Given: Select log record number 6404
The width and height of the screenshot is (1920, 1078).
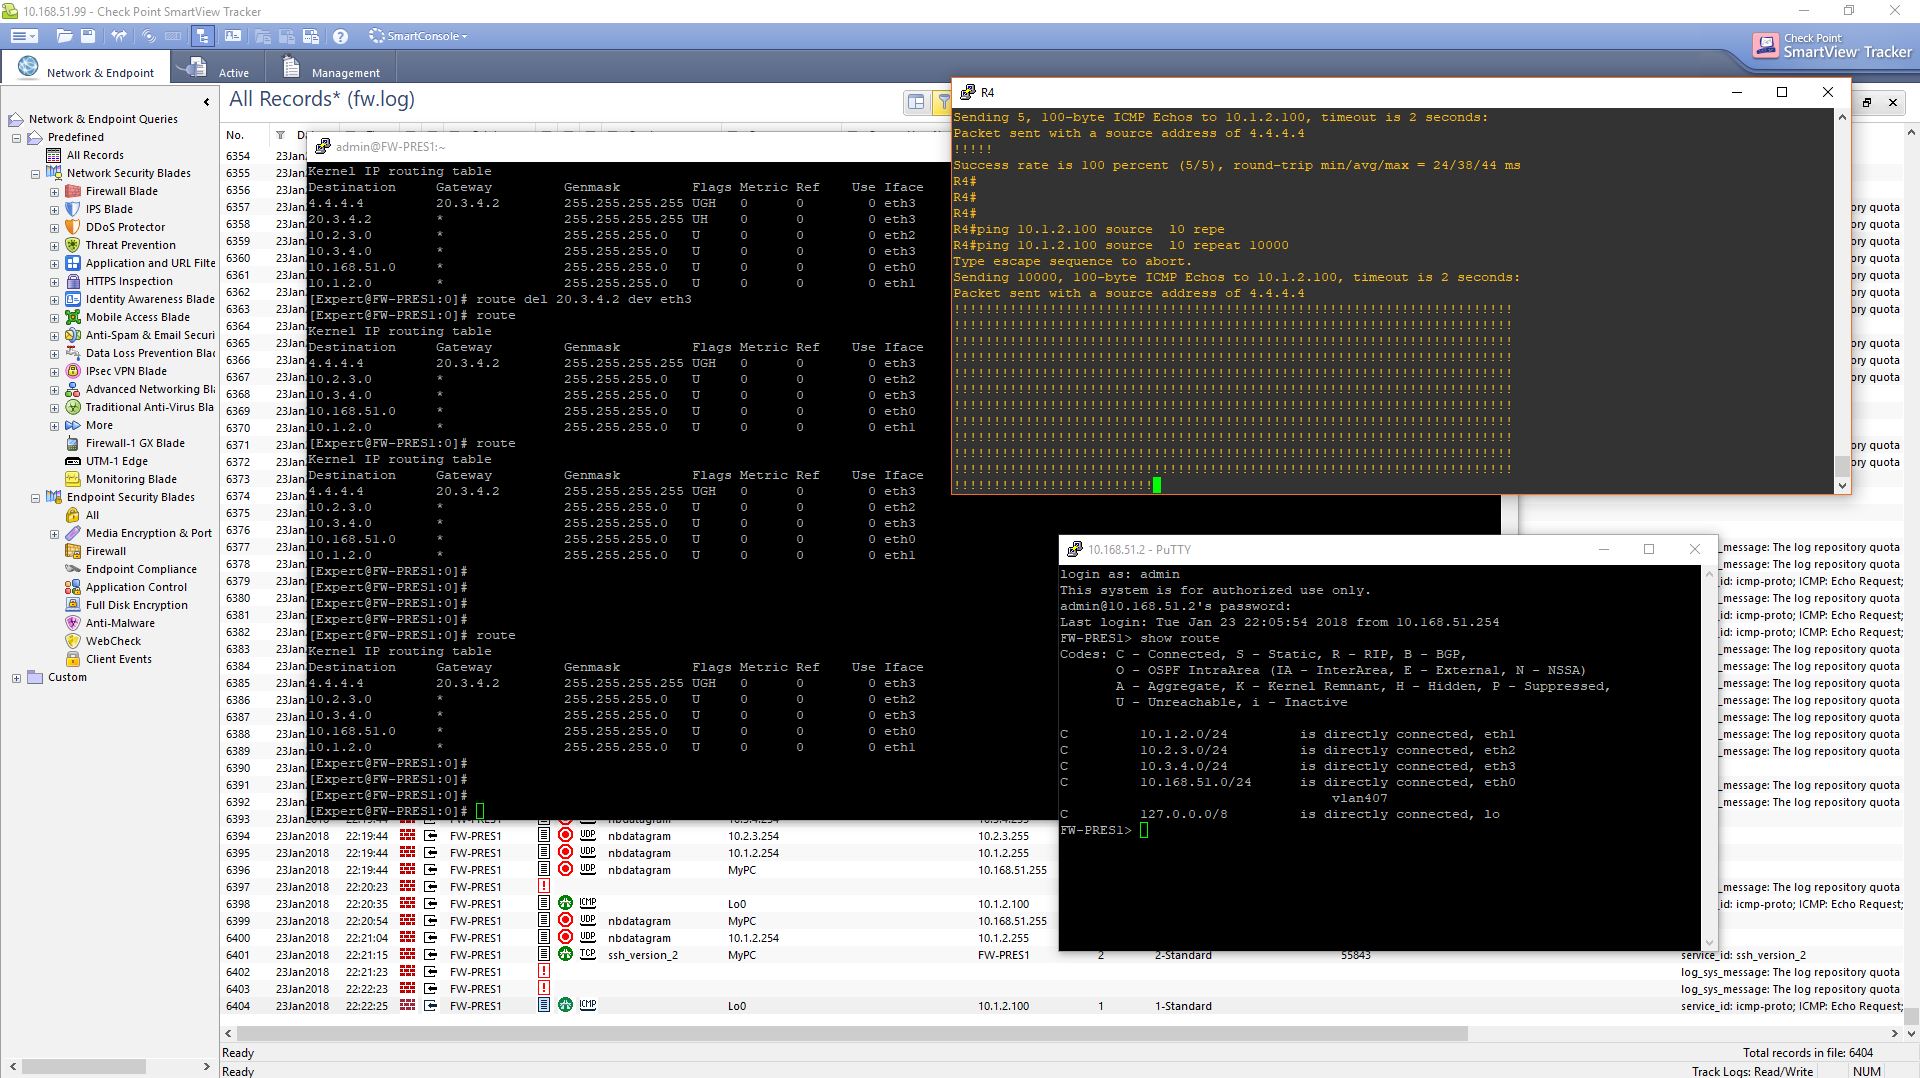Looking at the screenshot, I should (x=238, y=1006).
